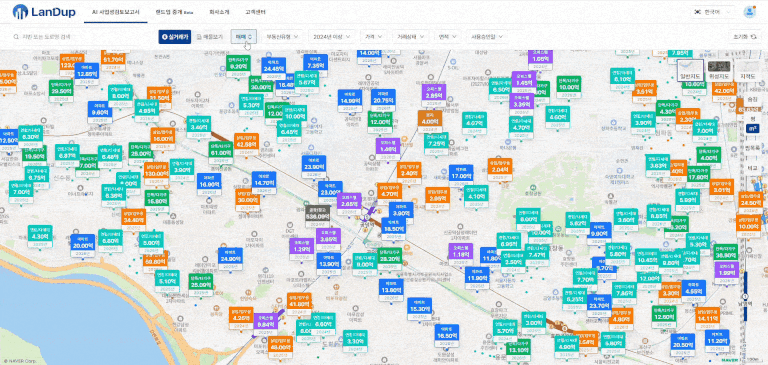The width and height of the screenshot is (768, 365).
Task: Open the 536.06억 gray property marker
Action: (317, 216)
